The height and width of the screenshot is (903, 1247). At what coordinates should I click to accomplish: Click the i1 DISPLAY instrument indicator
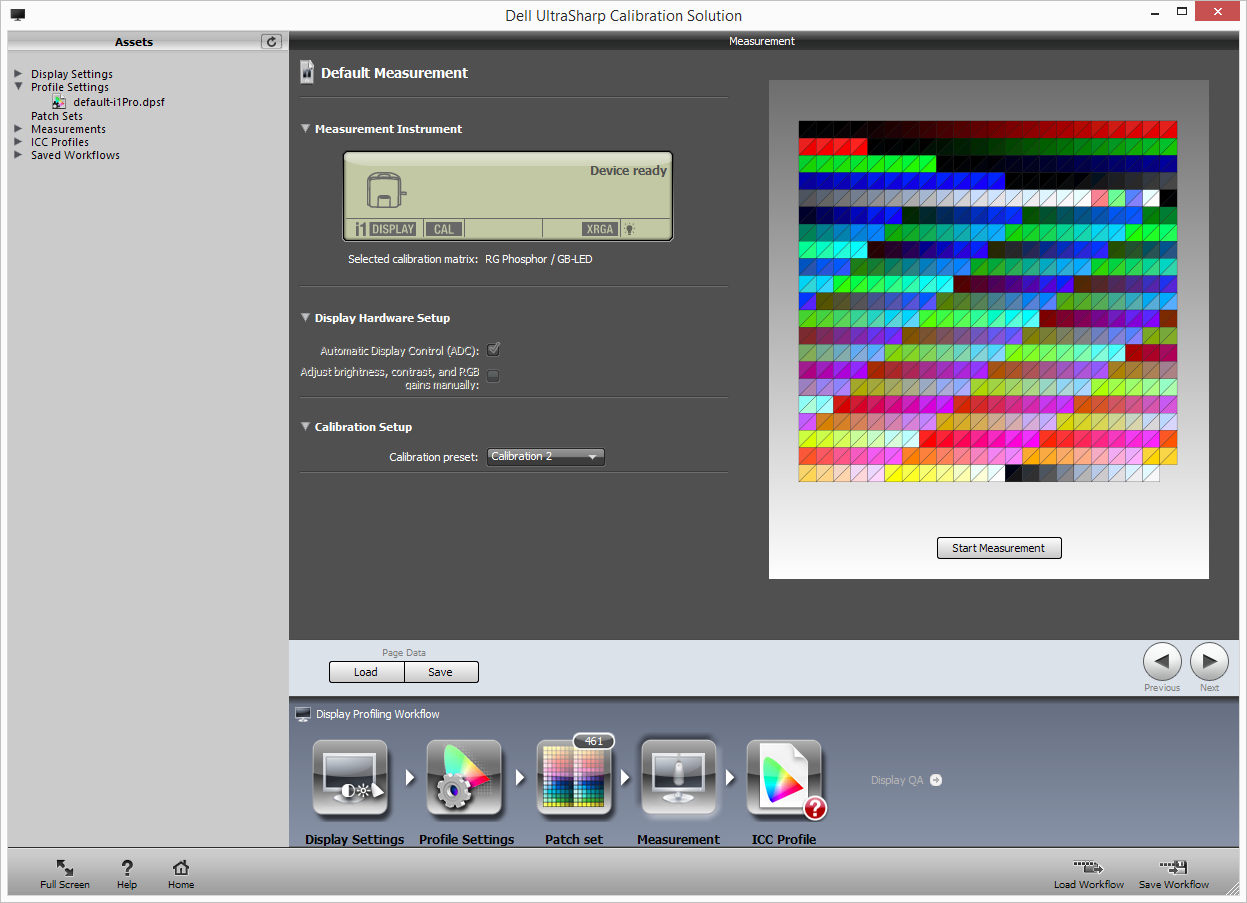coord(385,229)
